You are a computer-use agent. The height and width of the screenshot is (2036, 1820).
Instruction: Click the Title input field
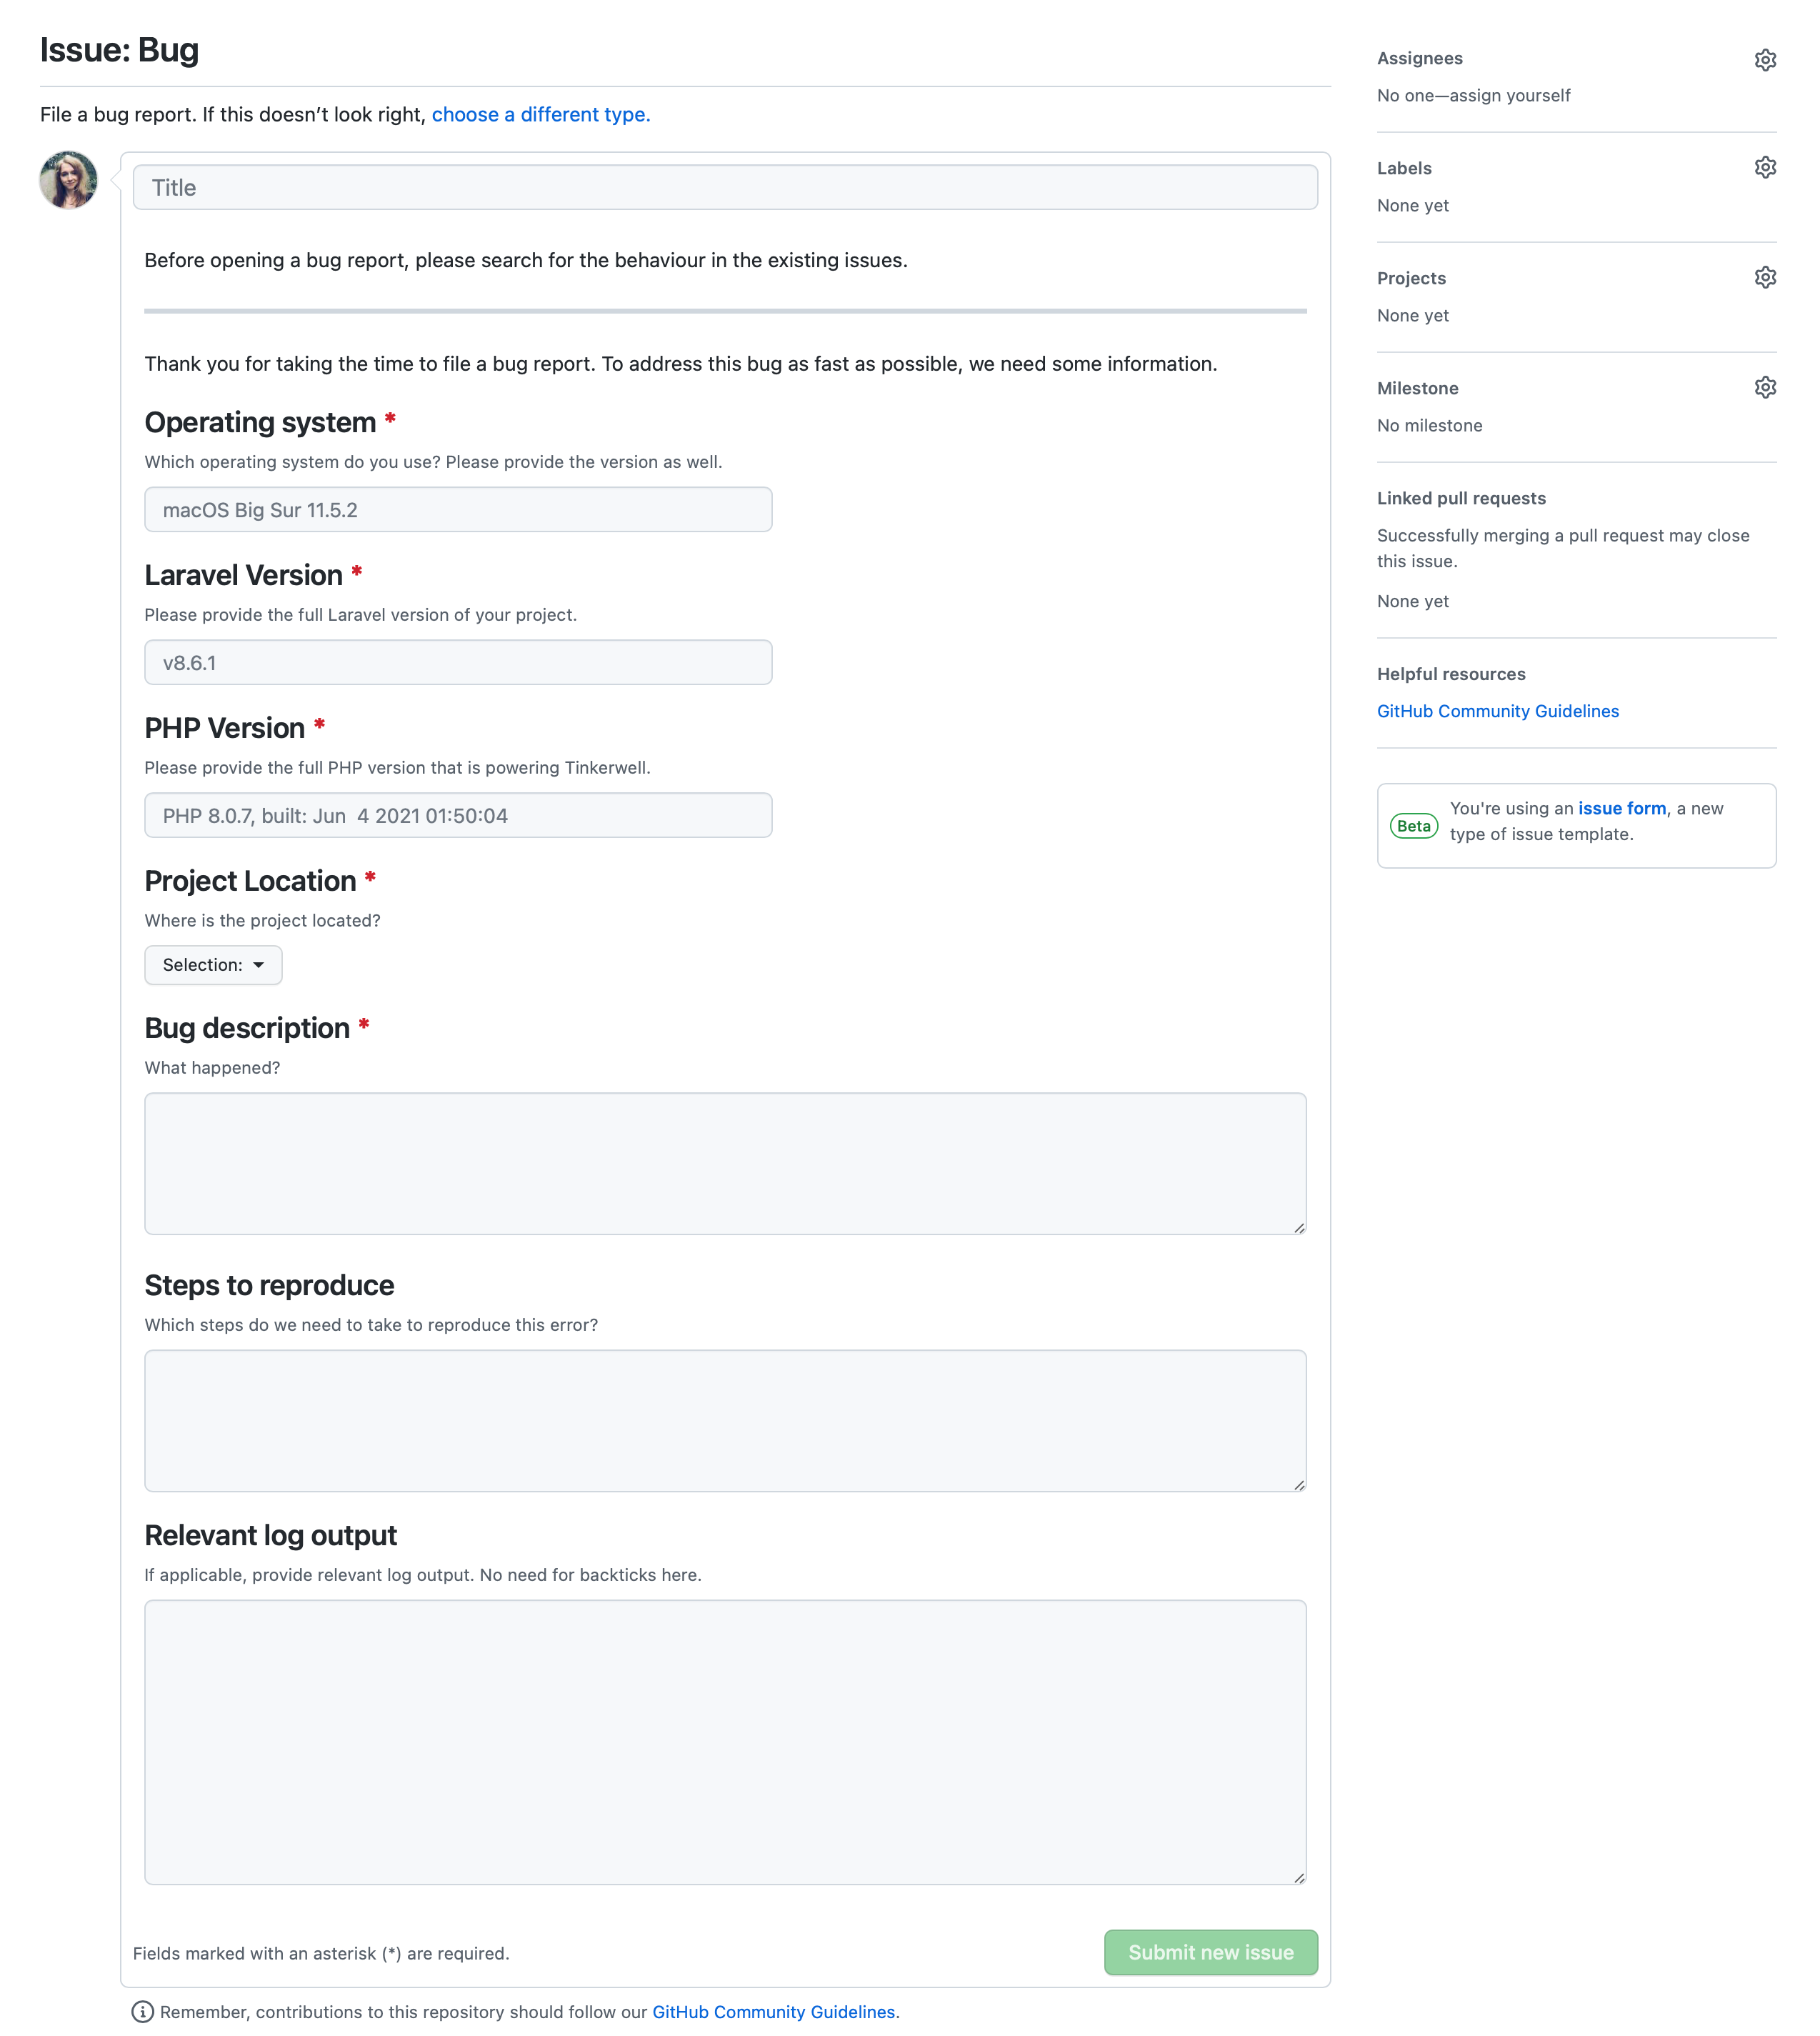(x=726, y=186)
